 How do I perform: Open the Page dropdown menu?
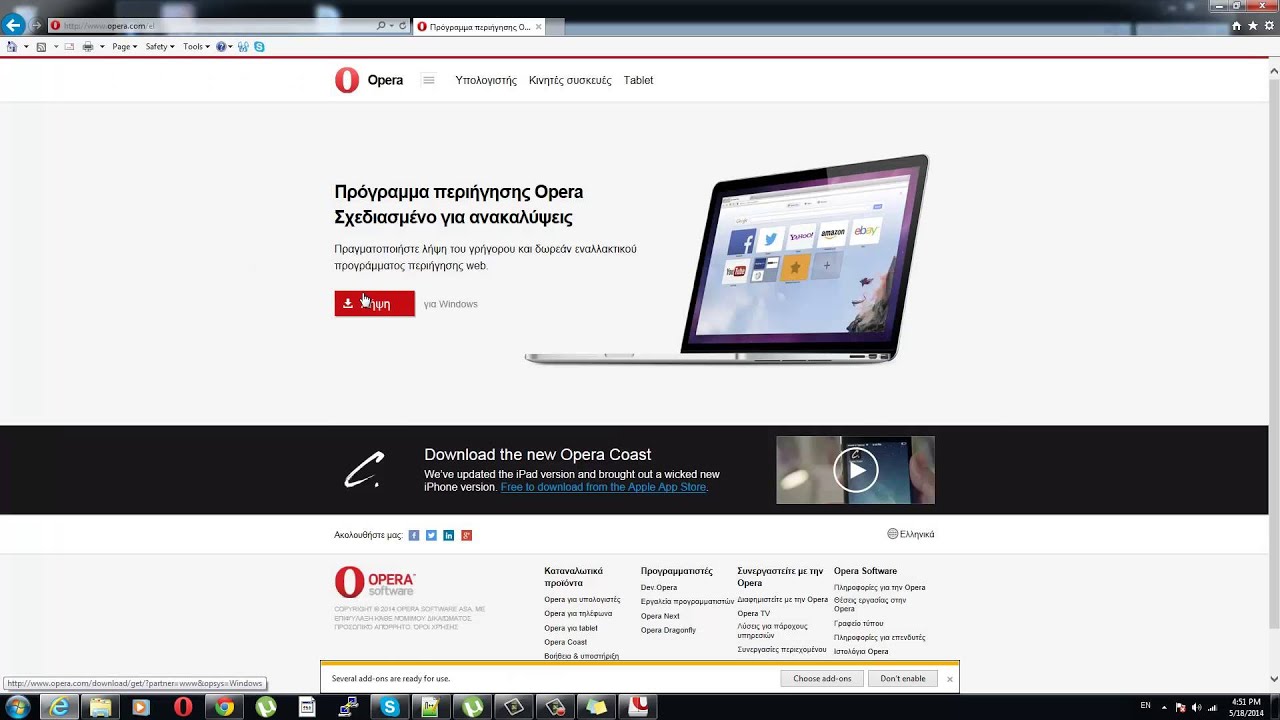coord(125,47)
